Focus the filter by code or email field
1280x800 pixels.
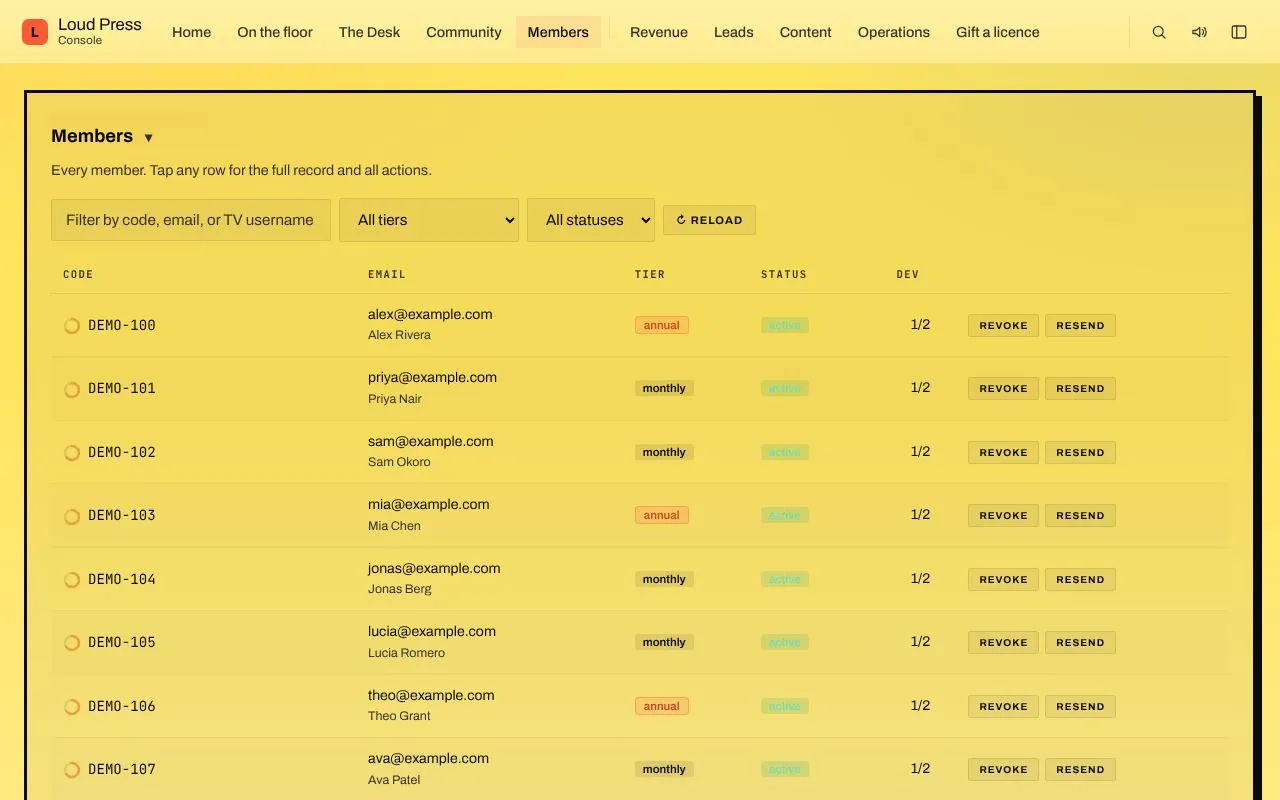click(x=191, y=220)
